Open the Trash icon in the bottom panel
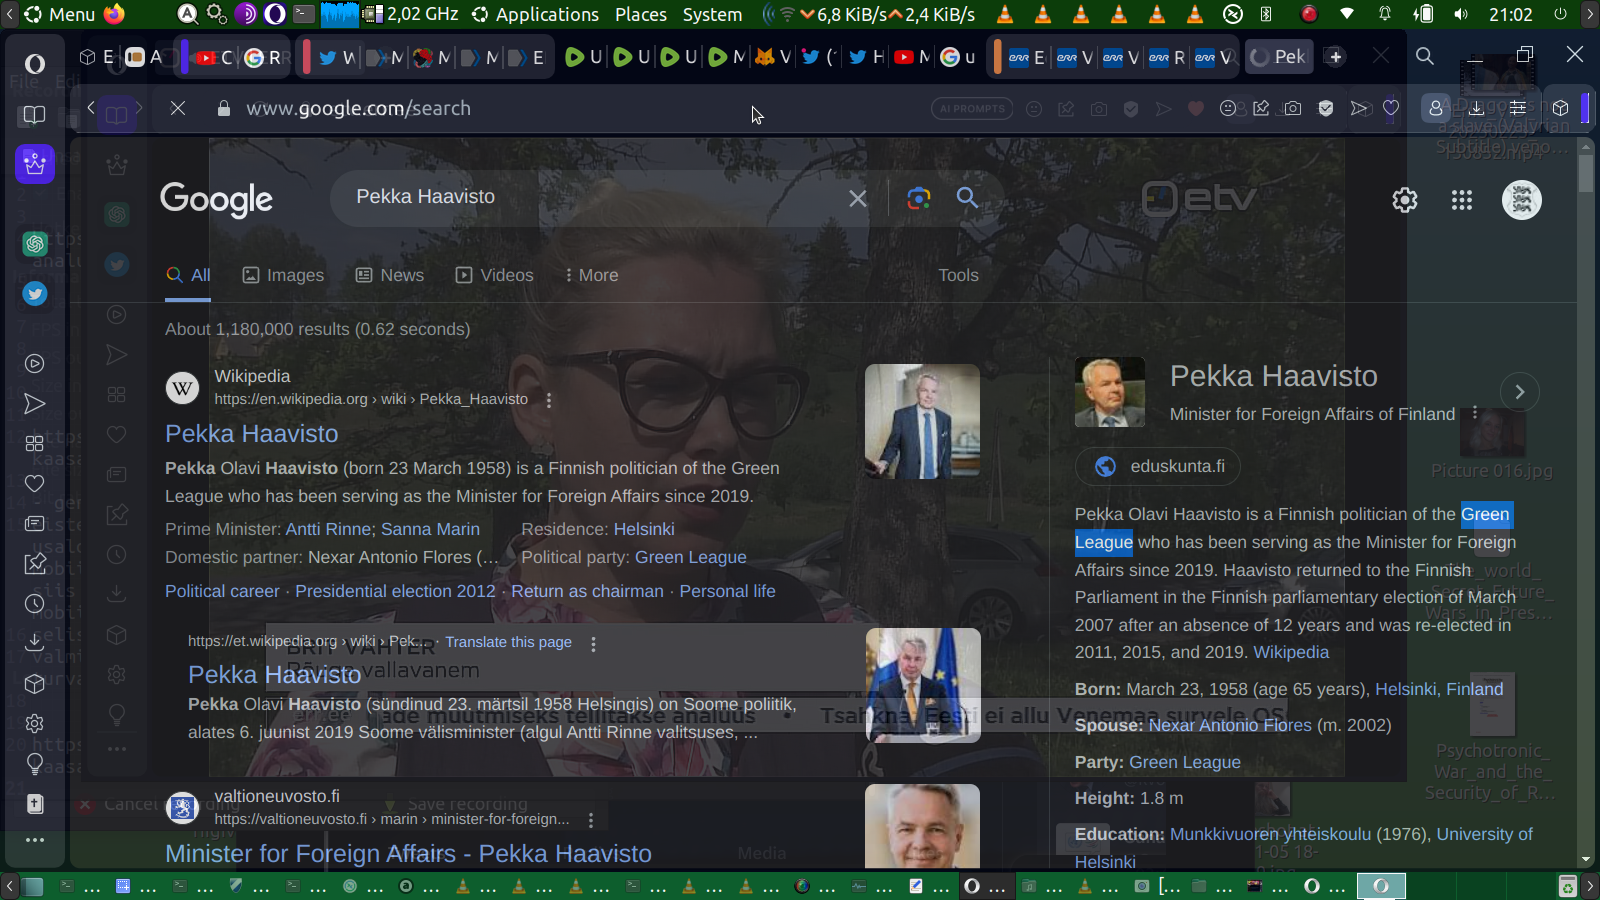 (x=1568, y=886)
